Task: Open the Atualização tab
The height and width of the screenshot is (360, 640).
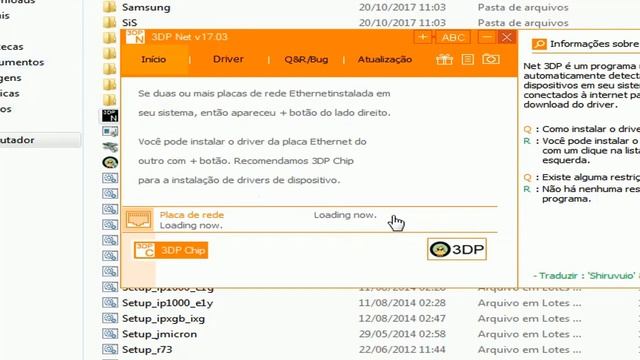Action: [384, 60]
